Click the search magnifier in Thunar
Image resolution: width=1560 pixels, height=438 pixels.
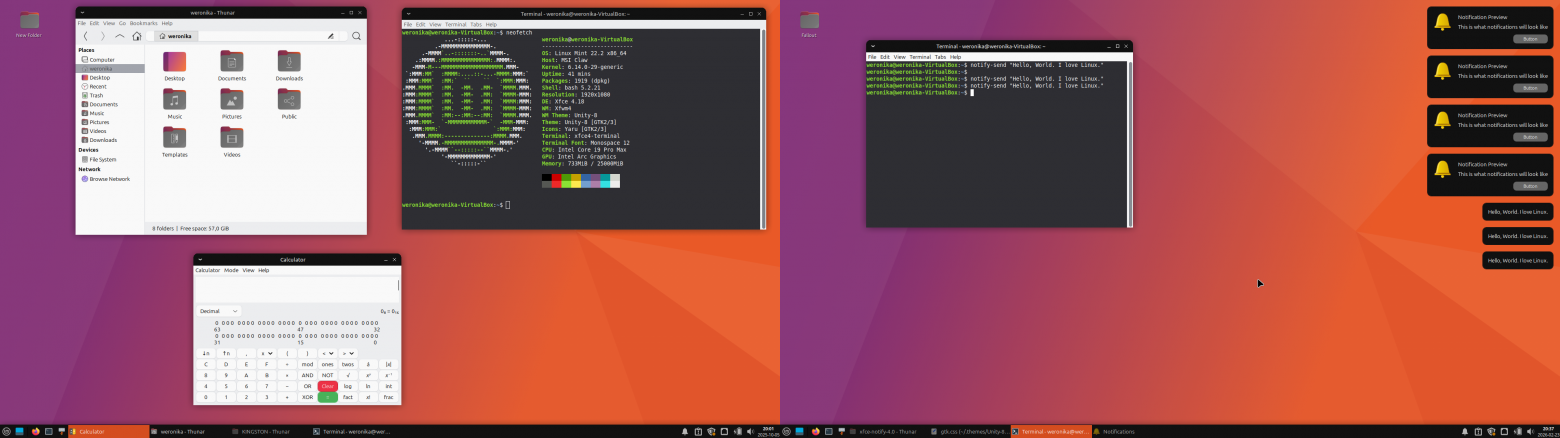click(x=356, y=36)
